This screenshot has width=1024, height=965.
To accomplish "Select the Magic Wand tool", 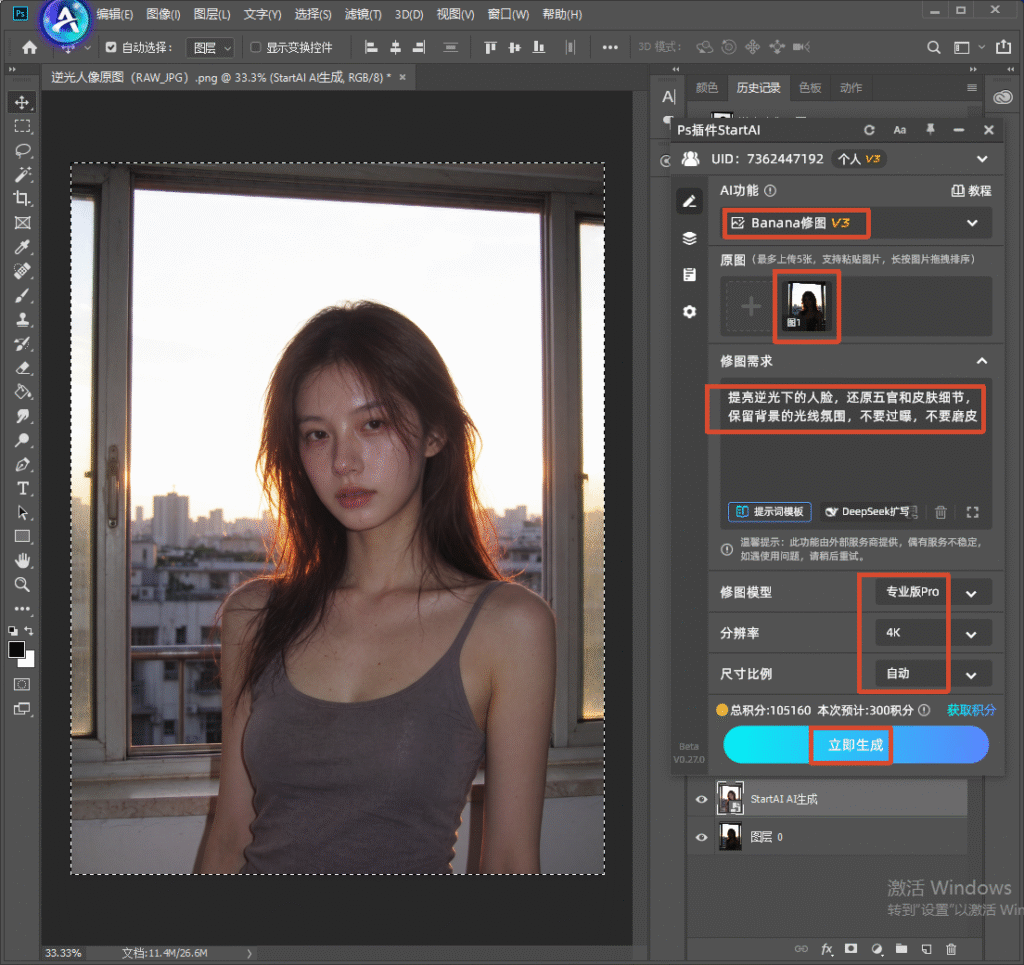I will coord(22,175).
